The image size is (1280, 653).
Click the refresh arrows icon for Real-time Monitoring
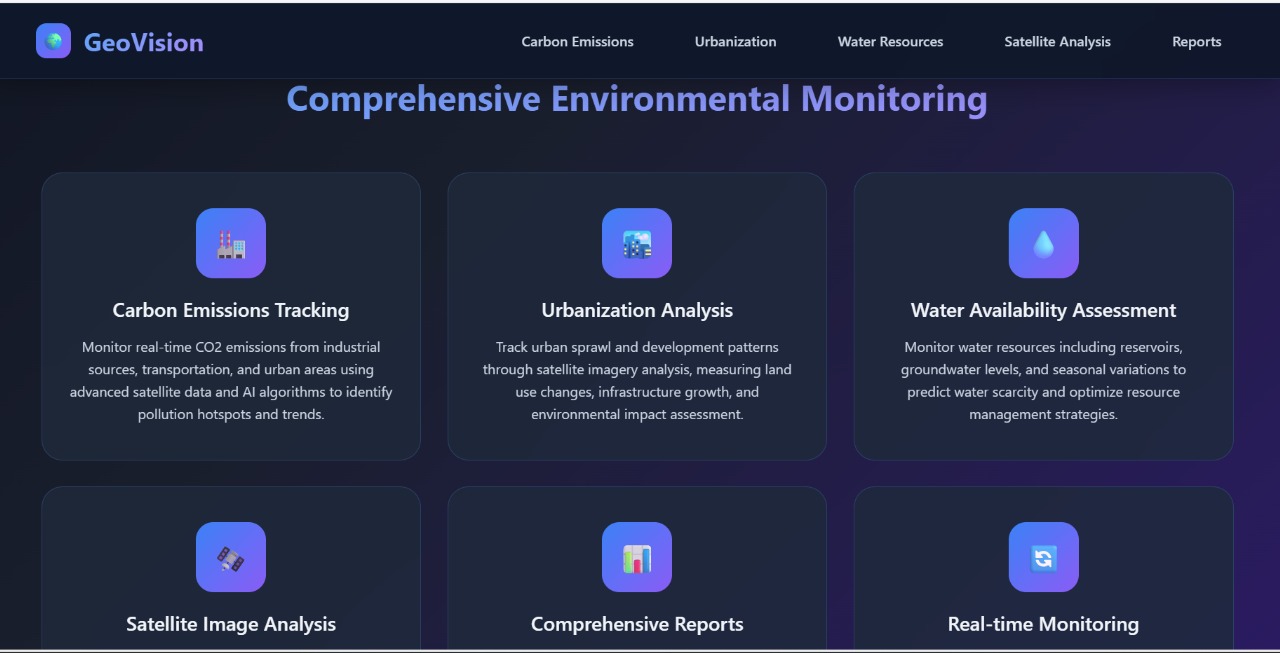pos(1043,557)
